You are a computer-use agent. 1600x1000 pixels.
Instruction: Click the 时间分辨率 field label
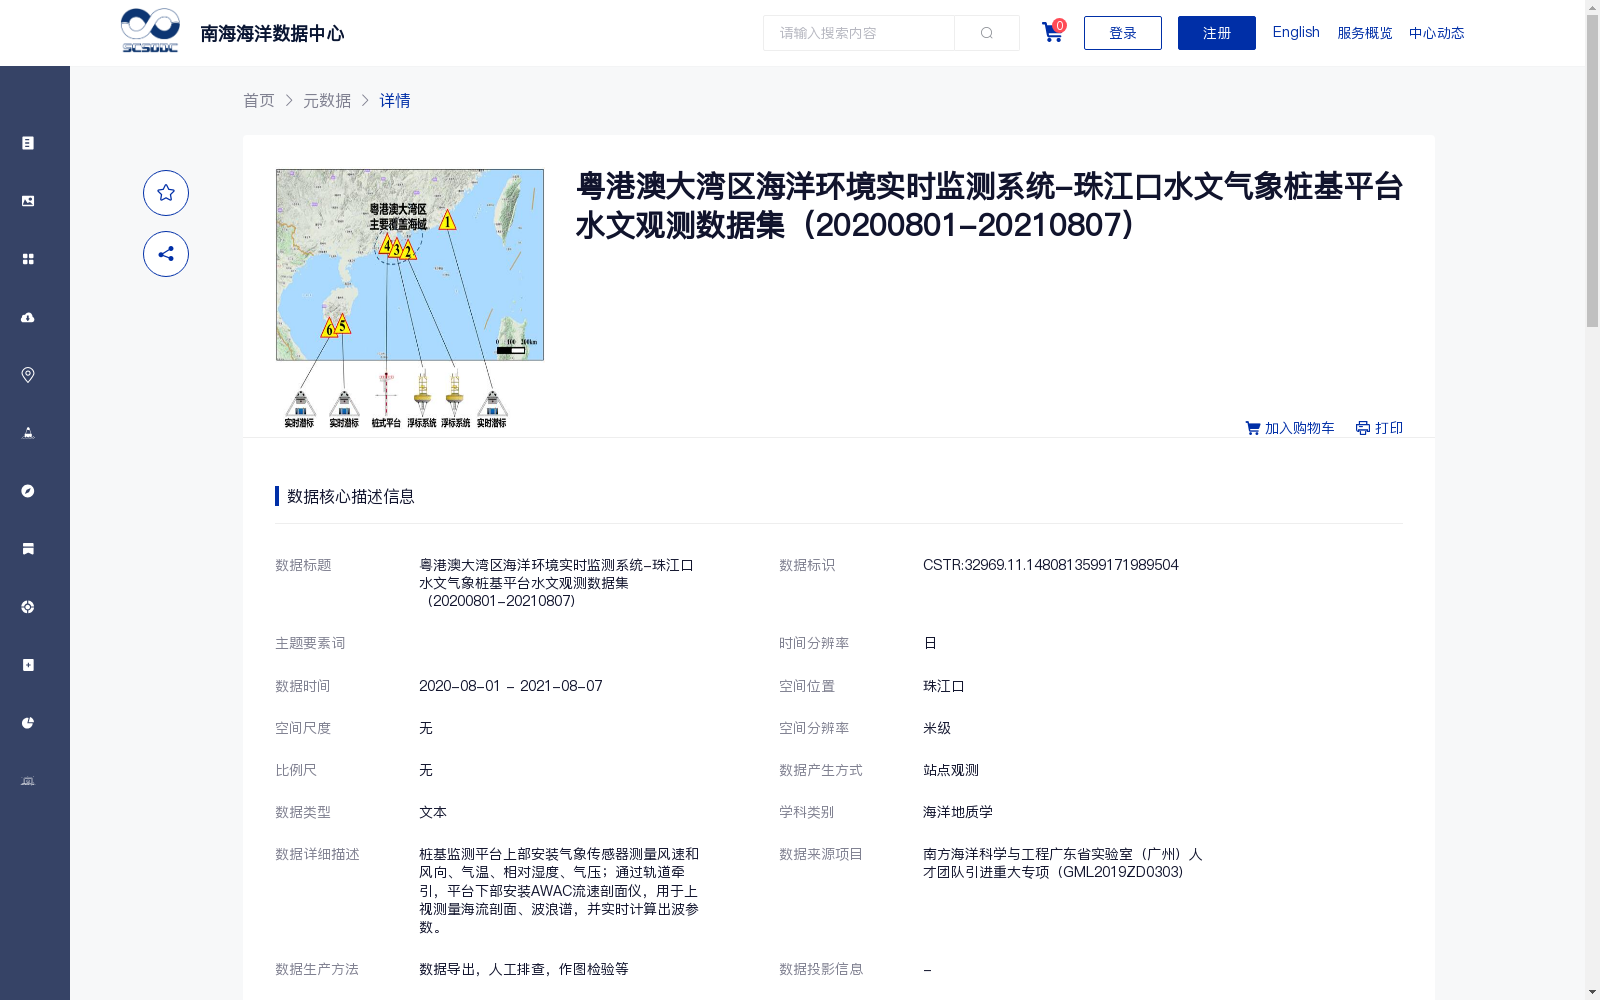(x=814, y=643)
